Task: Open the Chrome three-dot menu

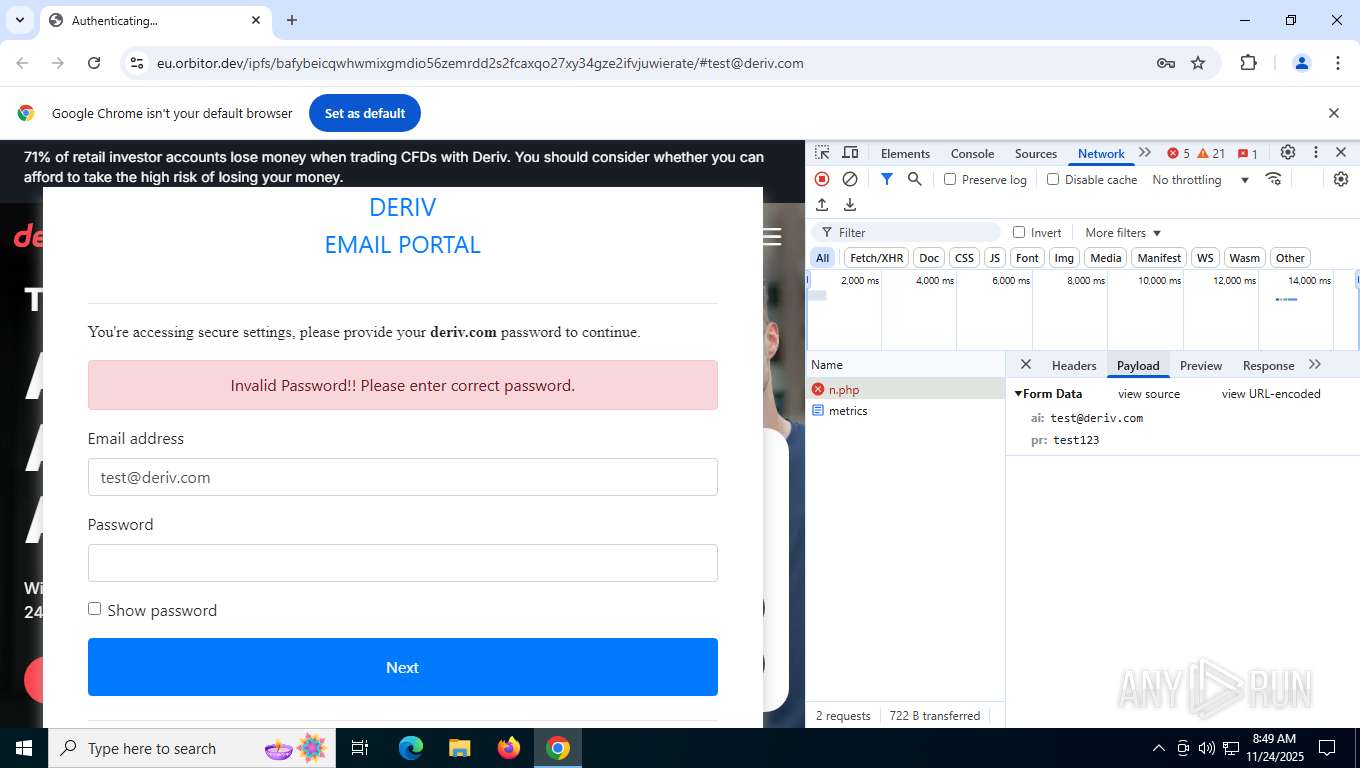Action: [1338, 63]
